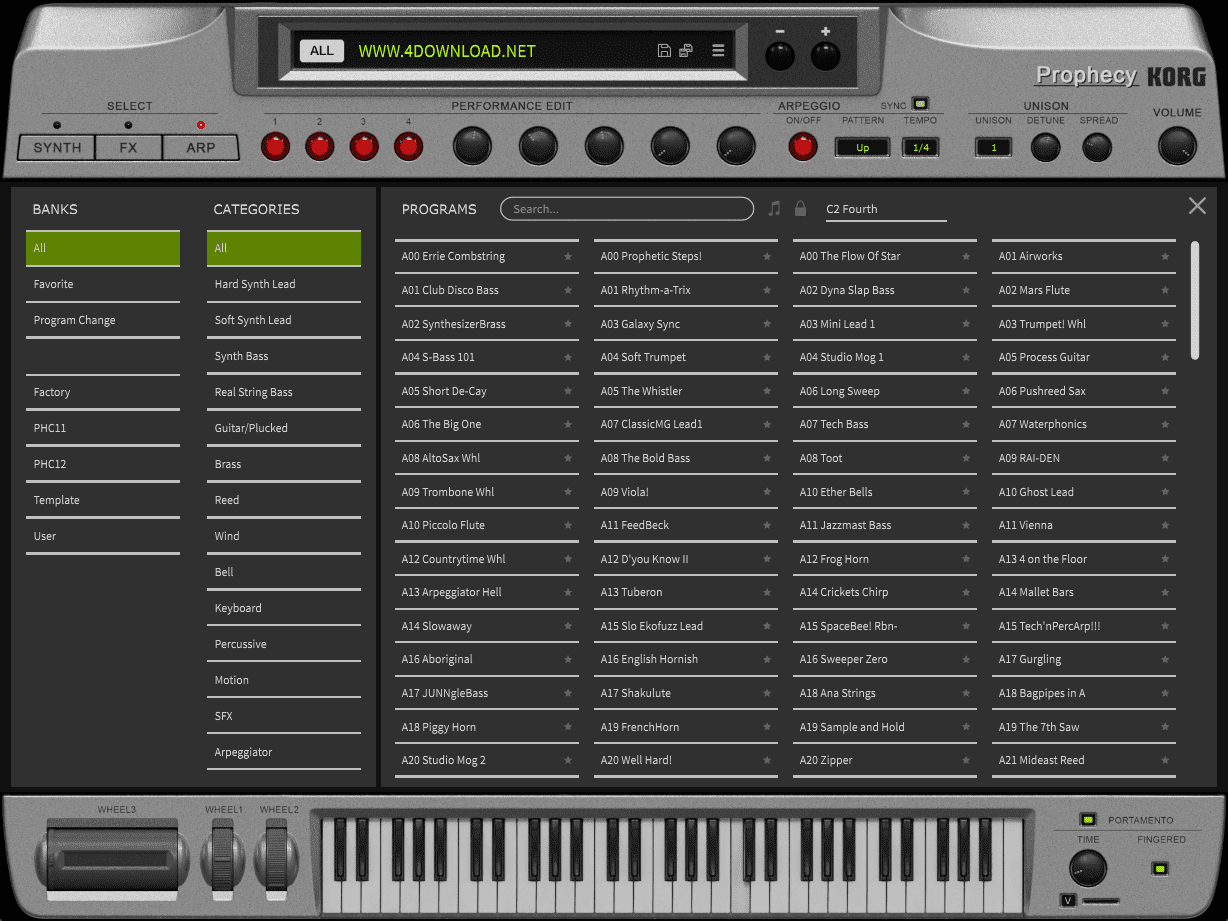The width and height of the screenshot is (1228, 921).
Task: Open the C2 Fourth preview phrase selector
Action: click(886, 210)
